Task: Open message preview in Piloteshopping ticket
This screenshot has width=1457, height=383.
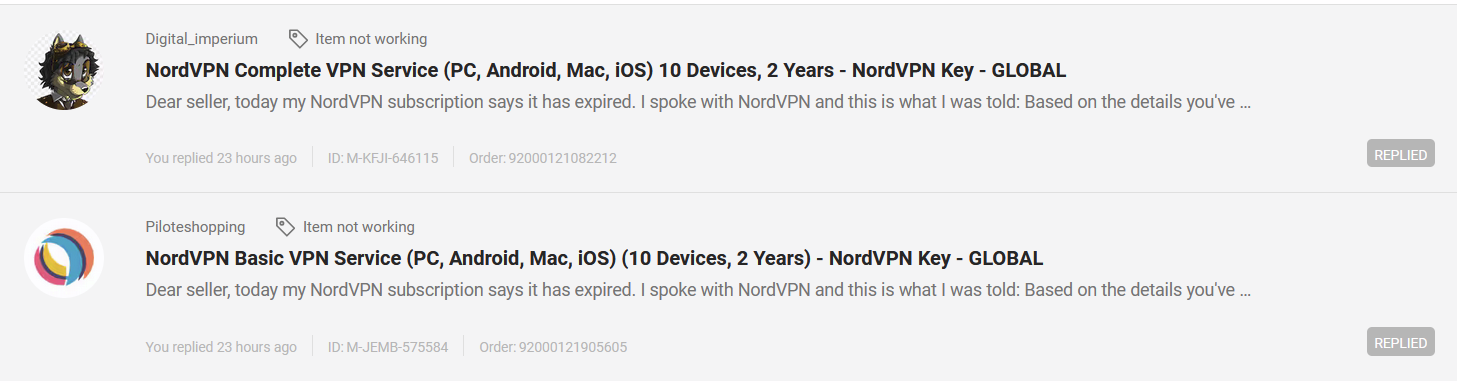Action: click(x=698, y=290)
